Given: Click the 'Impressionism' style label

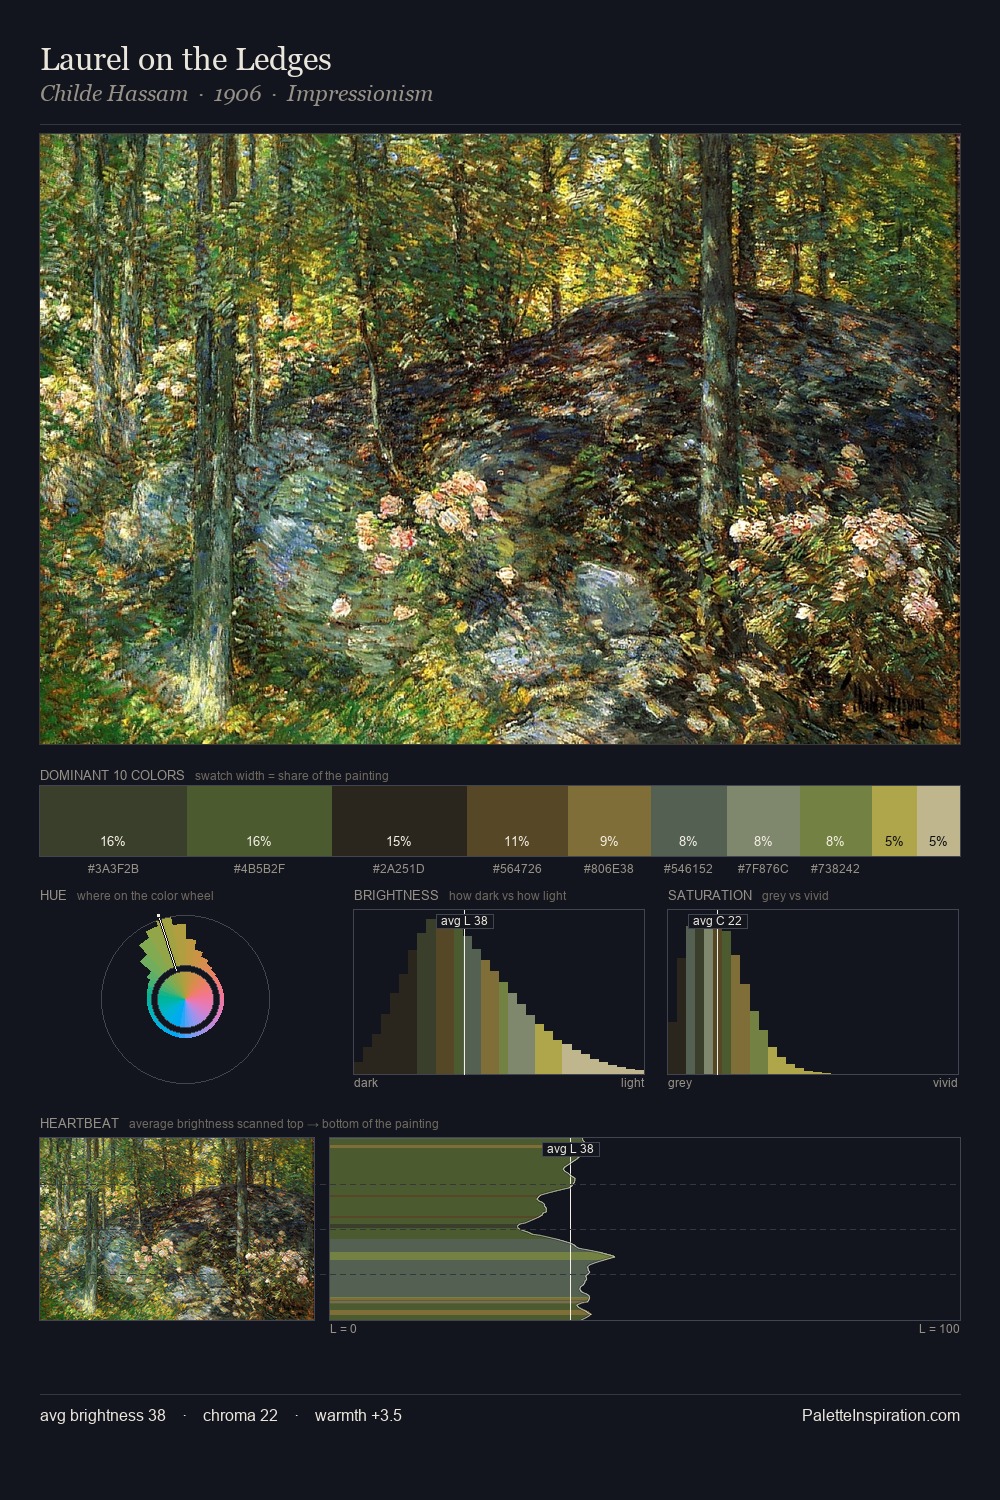Looking at the screenshot, I should (360, 94).
